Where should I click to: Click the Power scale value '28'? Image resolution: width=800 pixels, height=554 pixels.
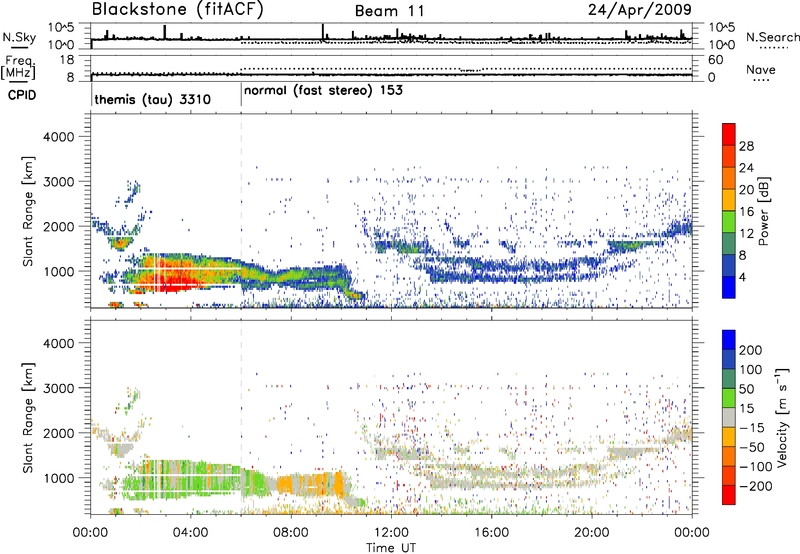click(746, 146)
